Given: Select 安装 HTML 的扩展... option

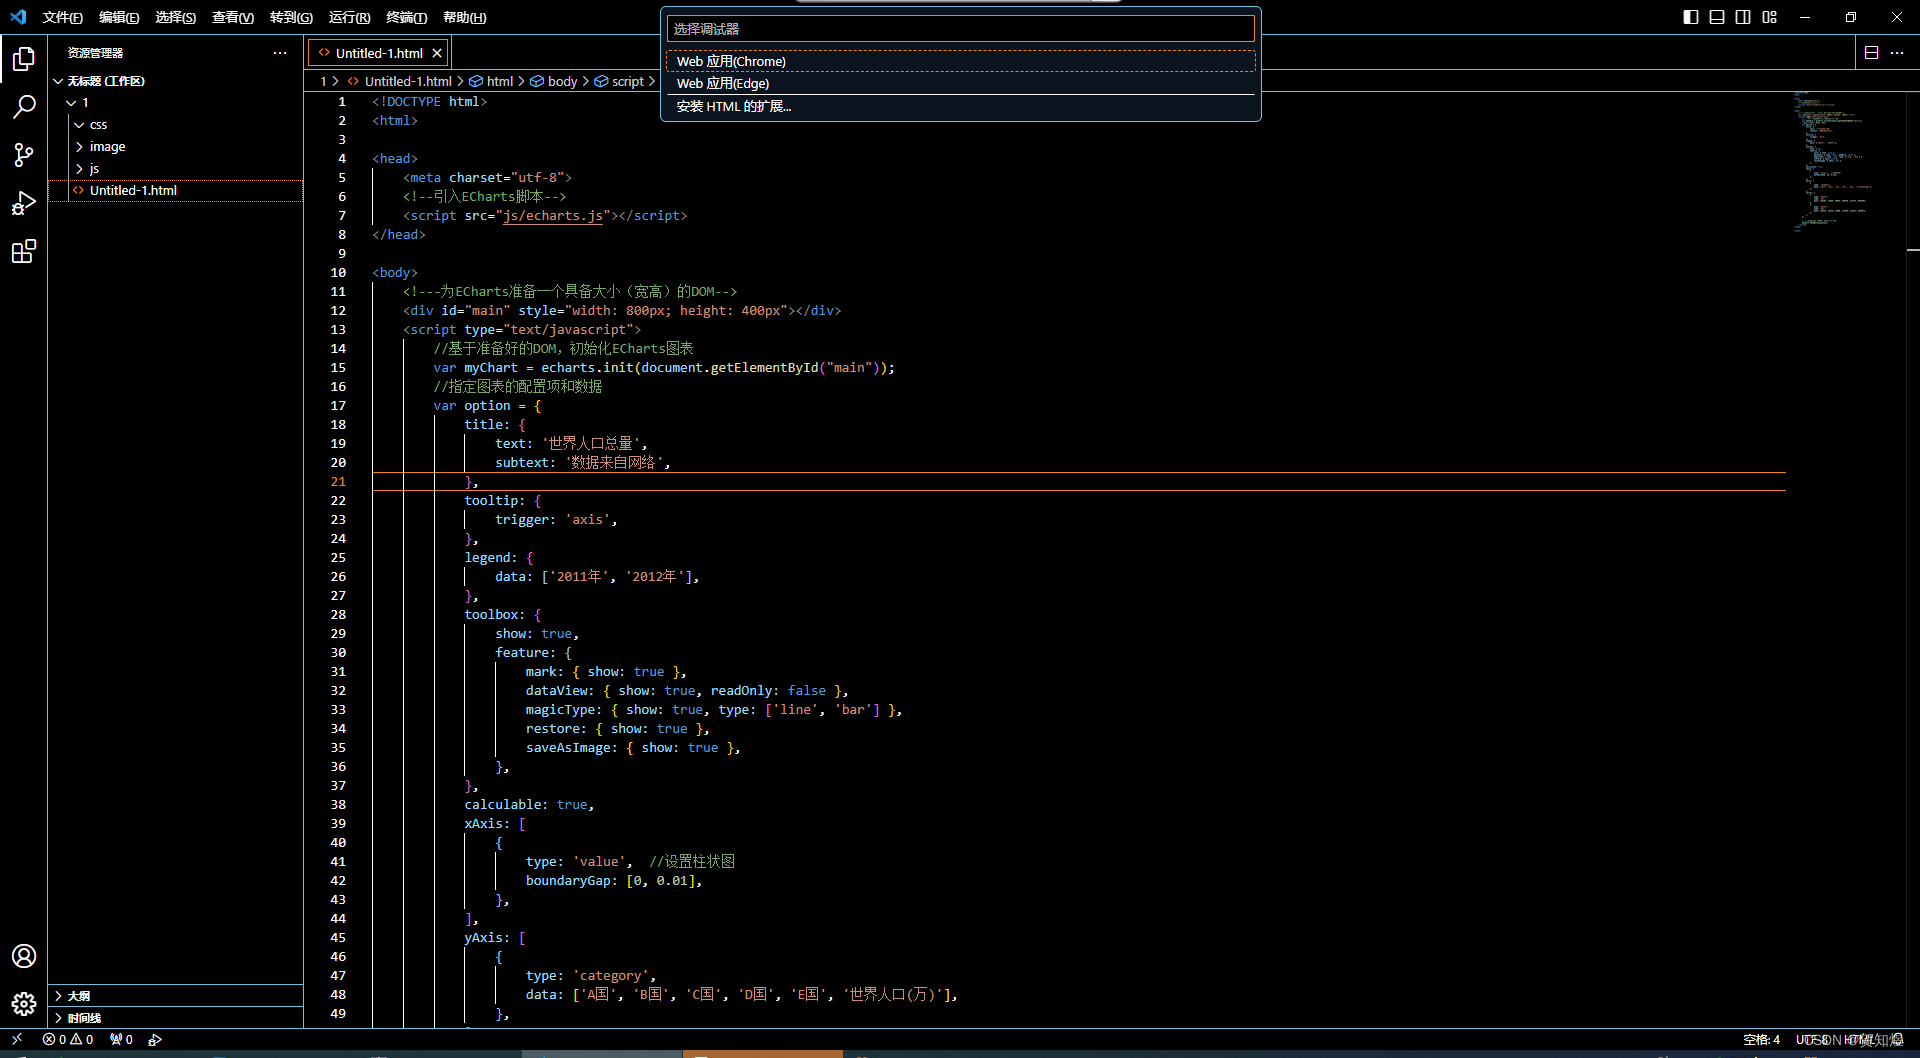Looking at the screenshot, I should click(x=960, y=107).
